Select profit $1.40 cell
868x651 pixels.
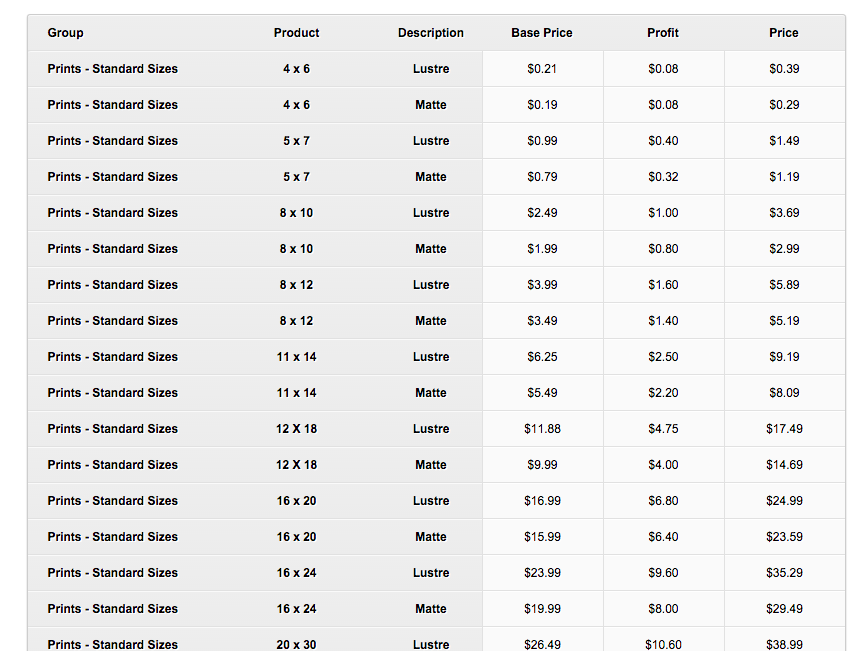(x=664, y=321)
